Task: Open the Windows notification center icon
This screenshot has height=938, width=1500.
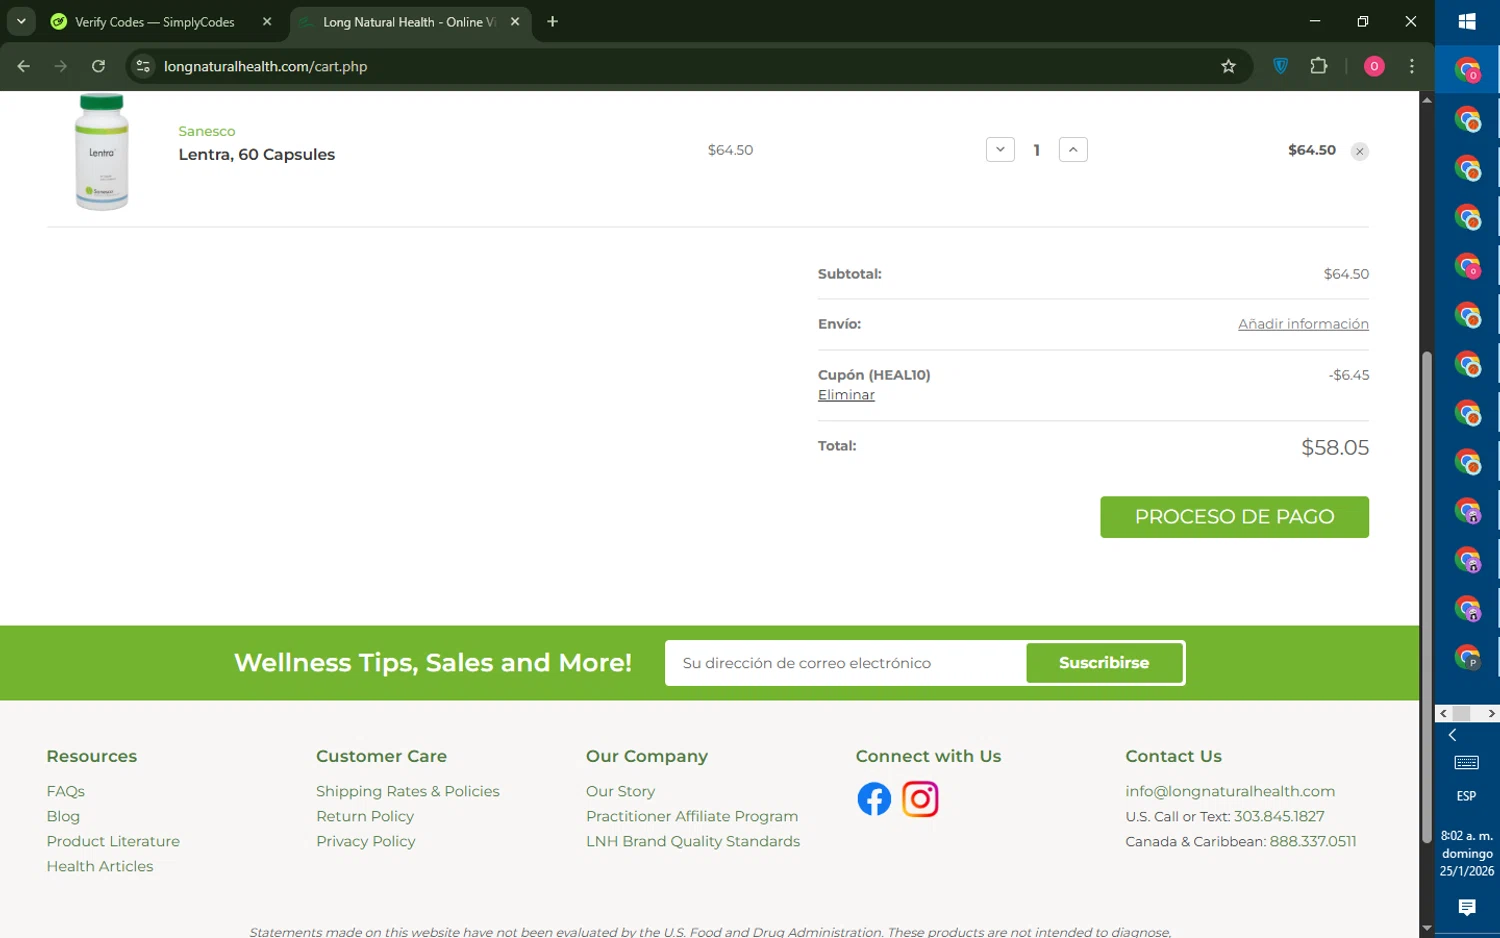Action: (1467, 907)
